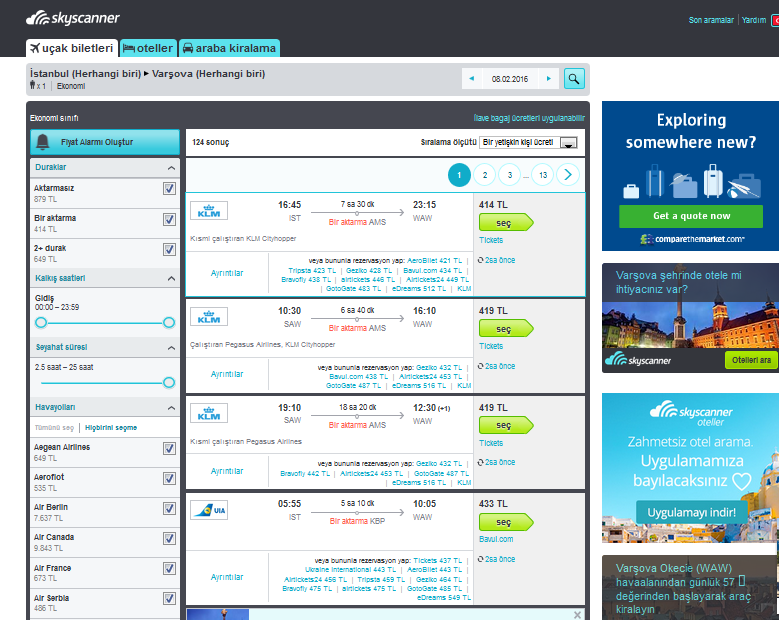Expand Ayrıntılar for the 05:55 UIA flight
This screenshot has width=779, height=620.
click(x=227, y=577)
